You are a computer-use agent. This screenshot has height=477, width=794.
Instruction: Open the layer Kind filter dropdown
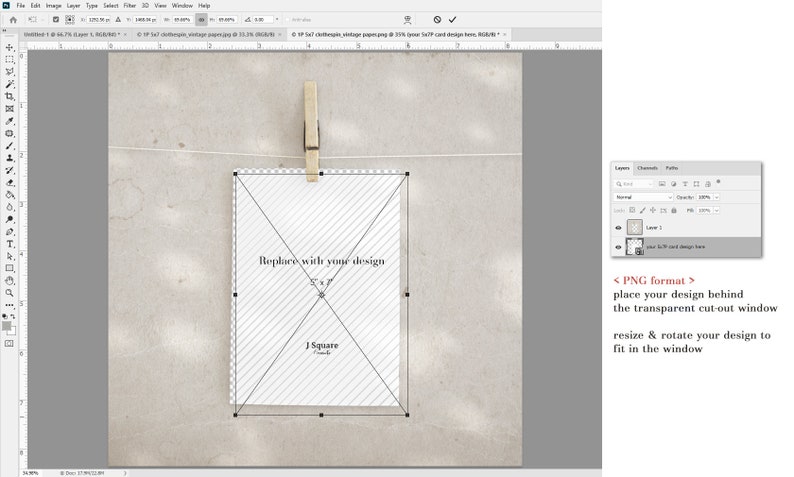point(634,184)
